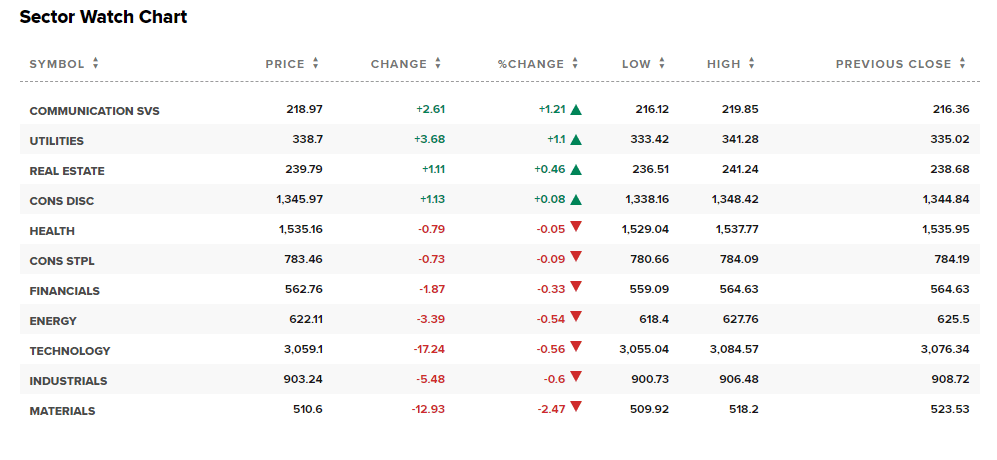Image resolution: width=997 pixels, height=460 pixels.
Task: Click the red down arrow for Technology
Action: (x=576, y=347)
